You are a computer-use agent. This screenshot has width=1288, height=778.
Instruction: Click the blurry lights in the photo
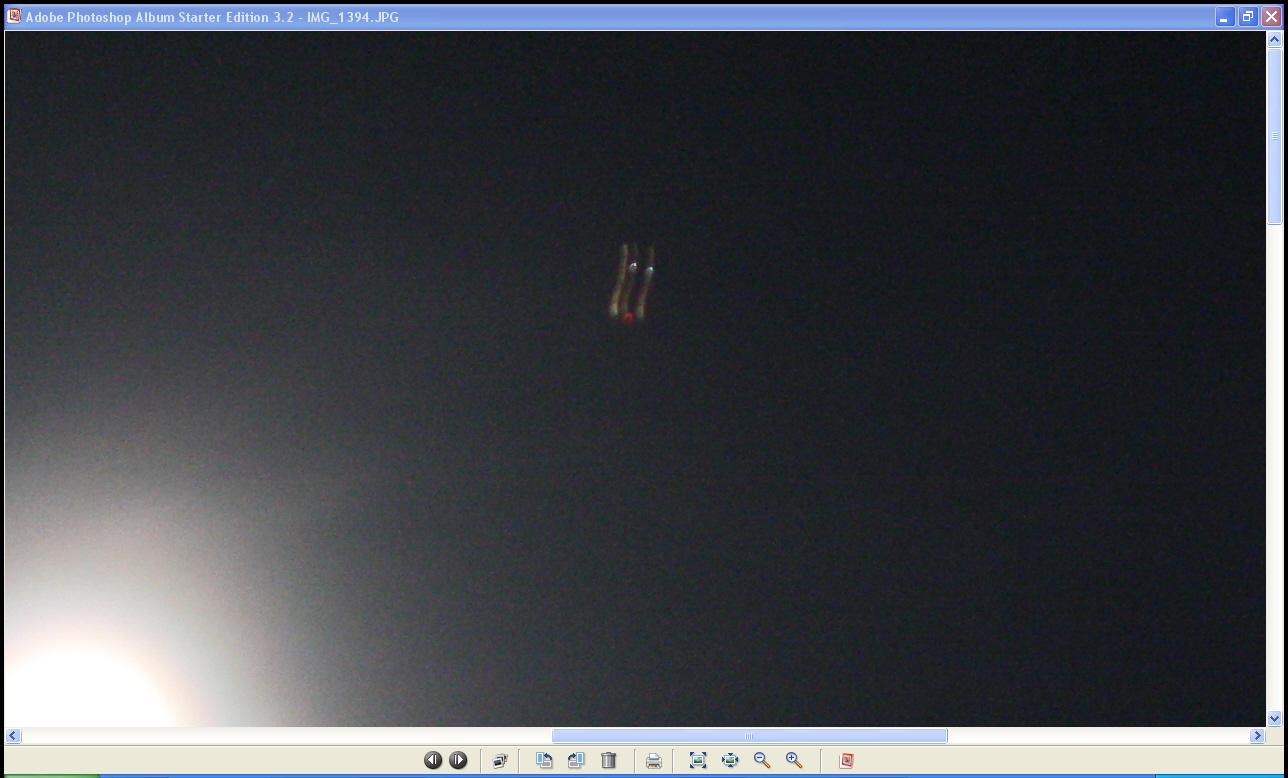click(x=632, y=283)
